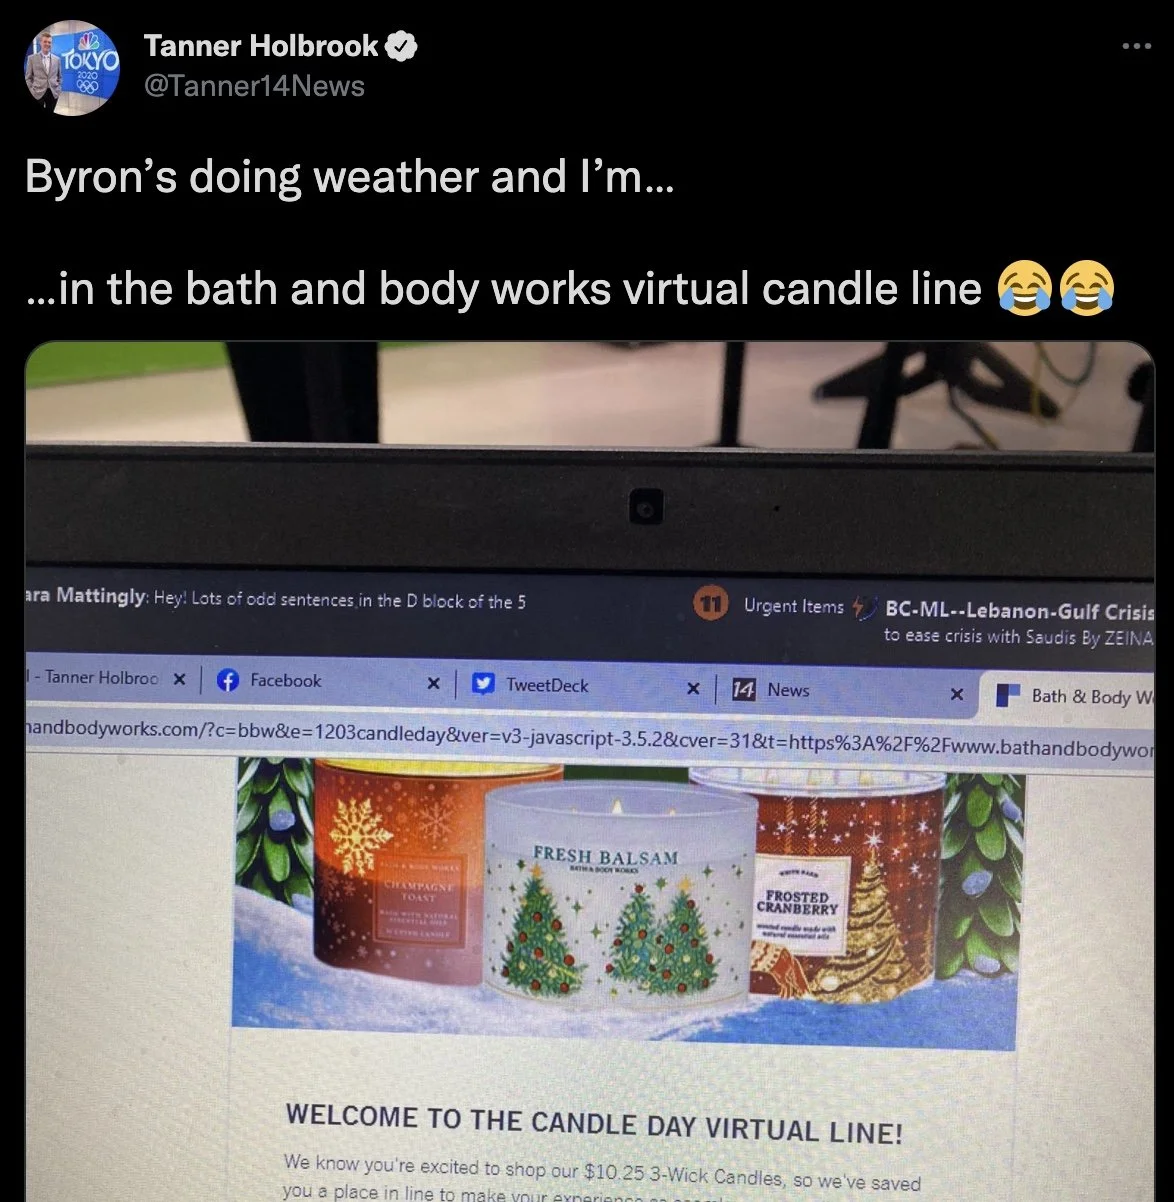Click the verified badge beside Tanner Holbrook
Screen dimensions: 1174x1202
pyautogui.click(x=403, y=45)
